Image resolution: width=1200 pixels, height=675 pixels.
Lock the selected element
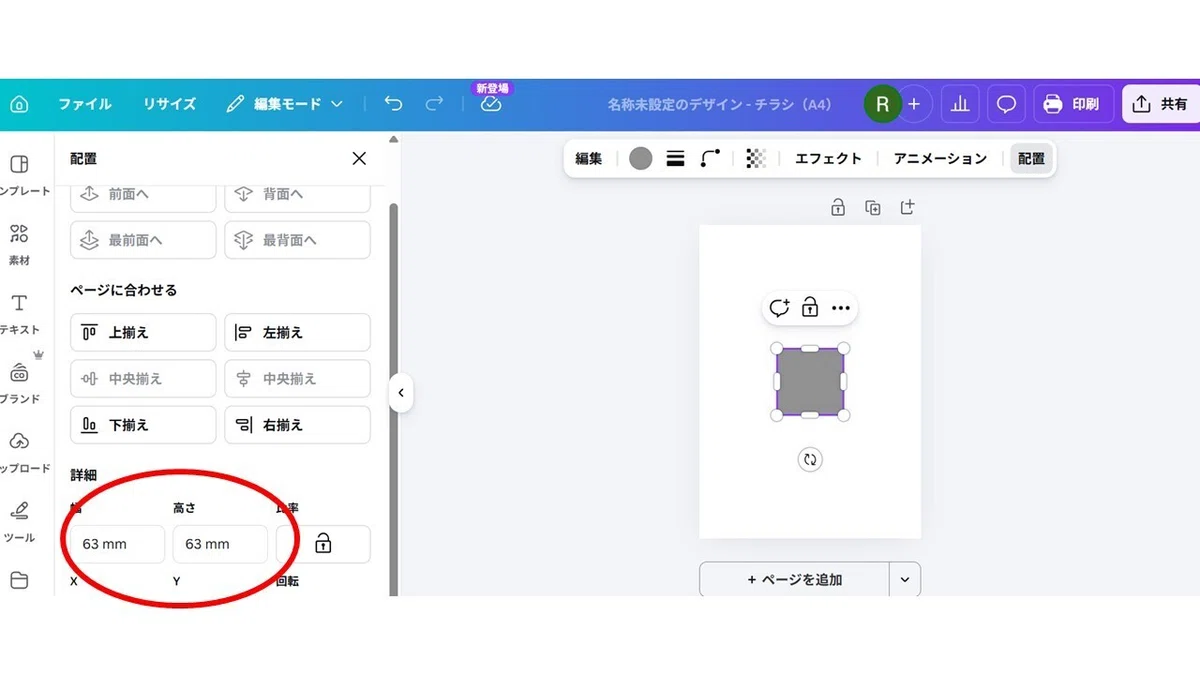pyautogui.click(x=810, y=308)
